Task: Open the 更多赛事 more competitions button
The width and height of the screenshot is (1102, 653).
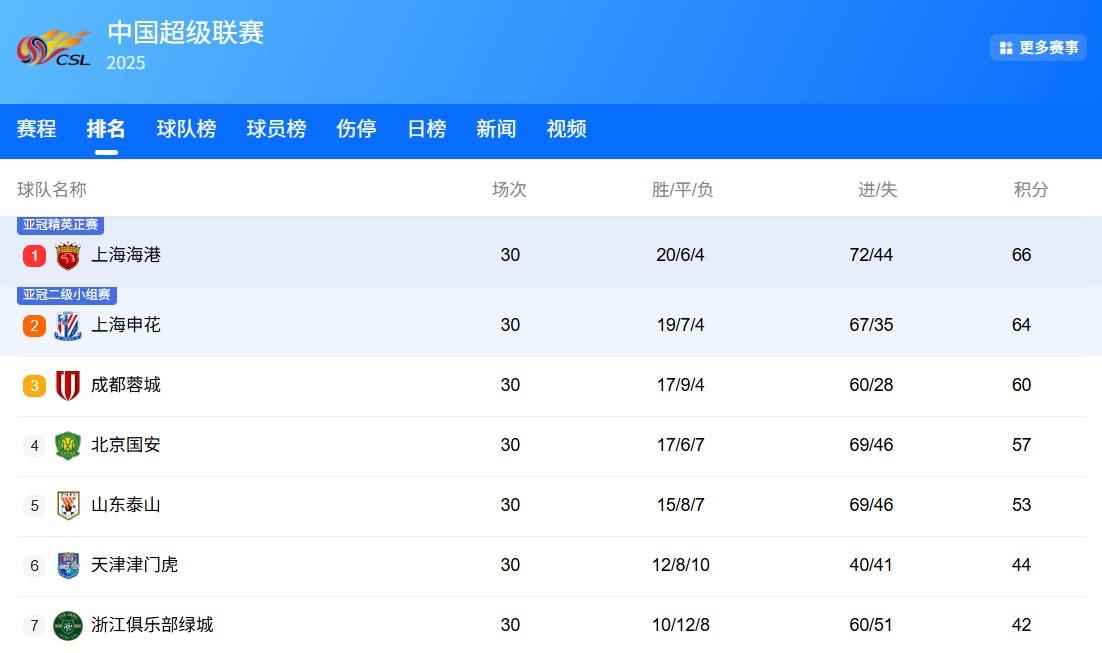Action: [1038, 48]
